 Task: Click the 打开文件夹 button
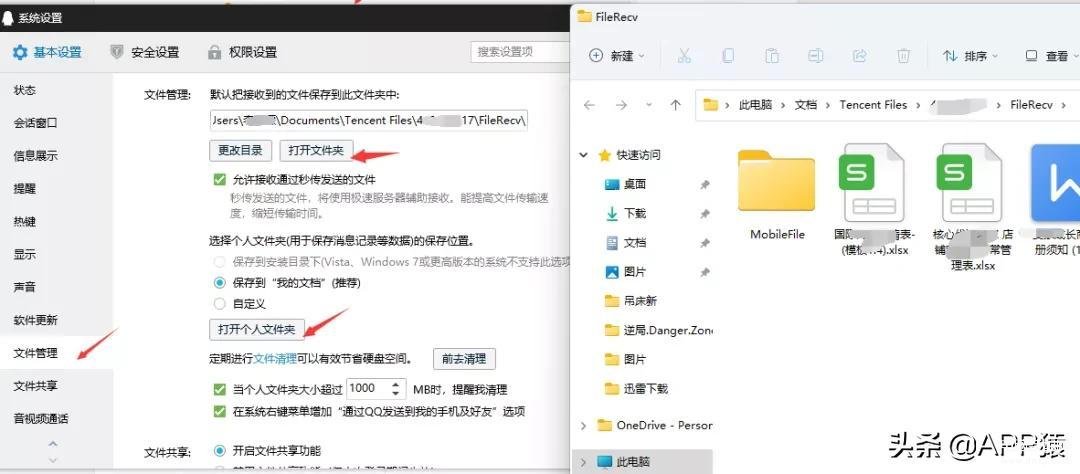tap(316, 150)
